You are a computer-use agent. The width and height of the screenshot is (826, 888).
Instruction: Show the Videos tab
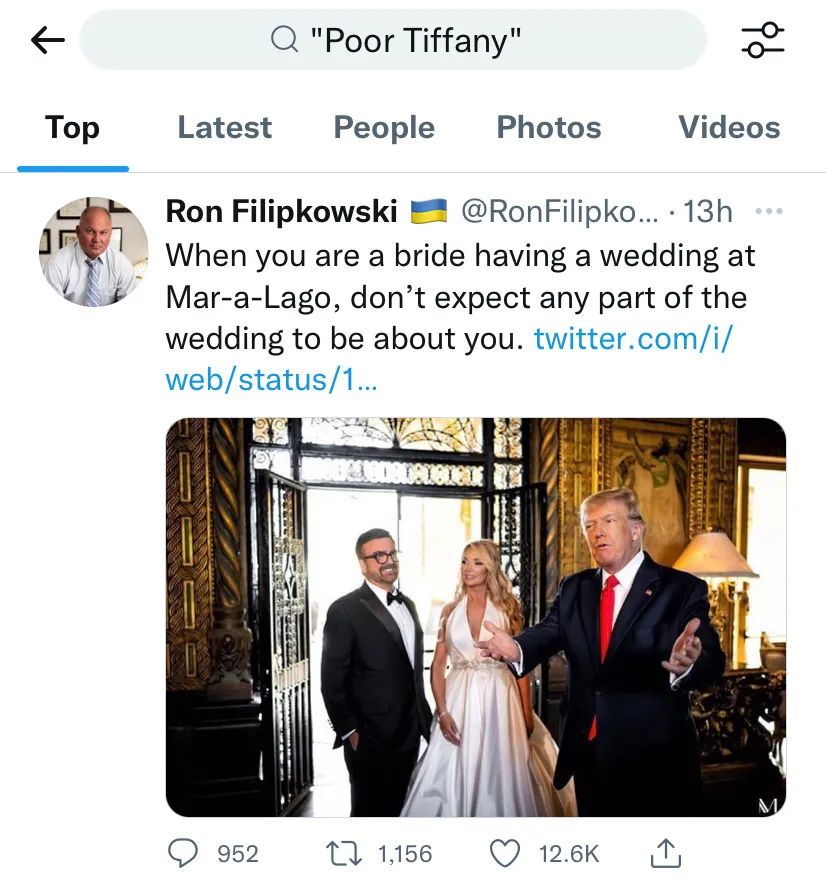pyautogui.click(x=729, y=128)
